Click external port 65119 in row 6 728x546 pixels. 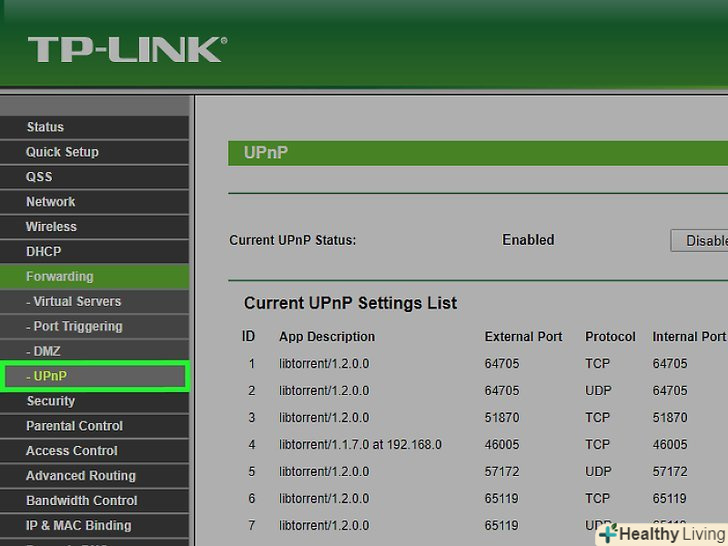pyautogui.click(x=501, y=498)
